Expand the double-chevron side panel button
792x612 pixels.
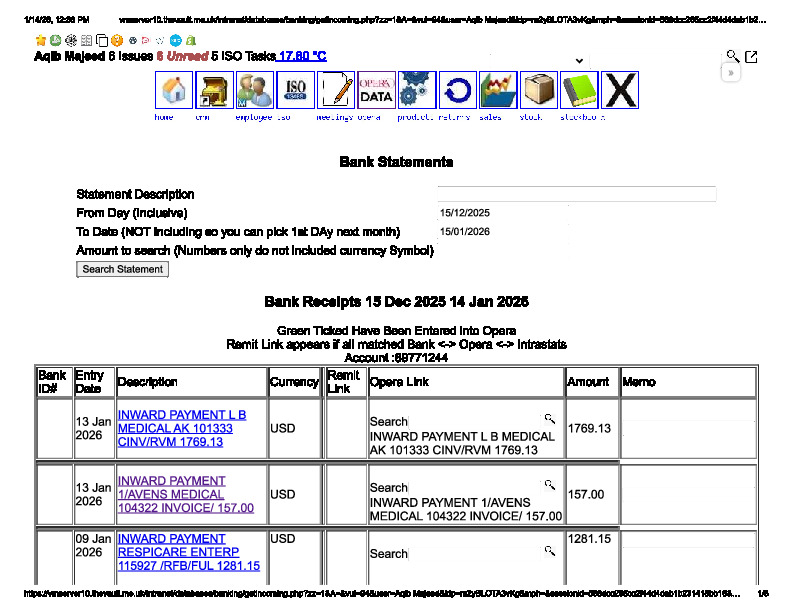pos(732,73)
